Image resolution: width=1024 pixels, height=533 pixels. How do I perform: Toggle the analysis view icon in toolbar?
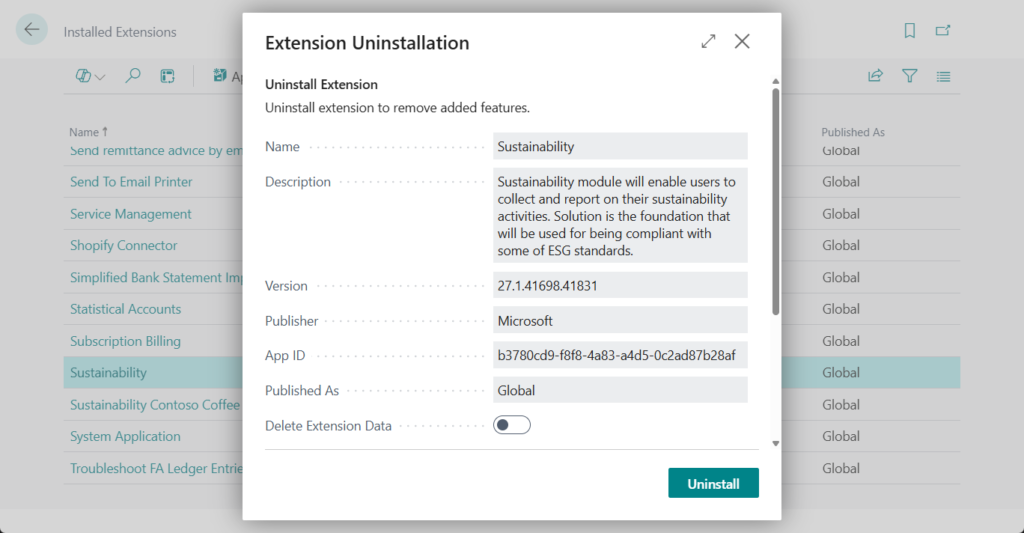click(168, 76)
